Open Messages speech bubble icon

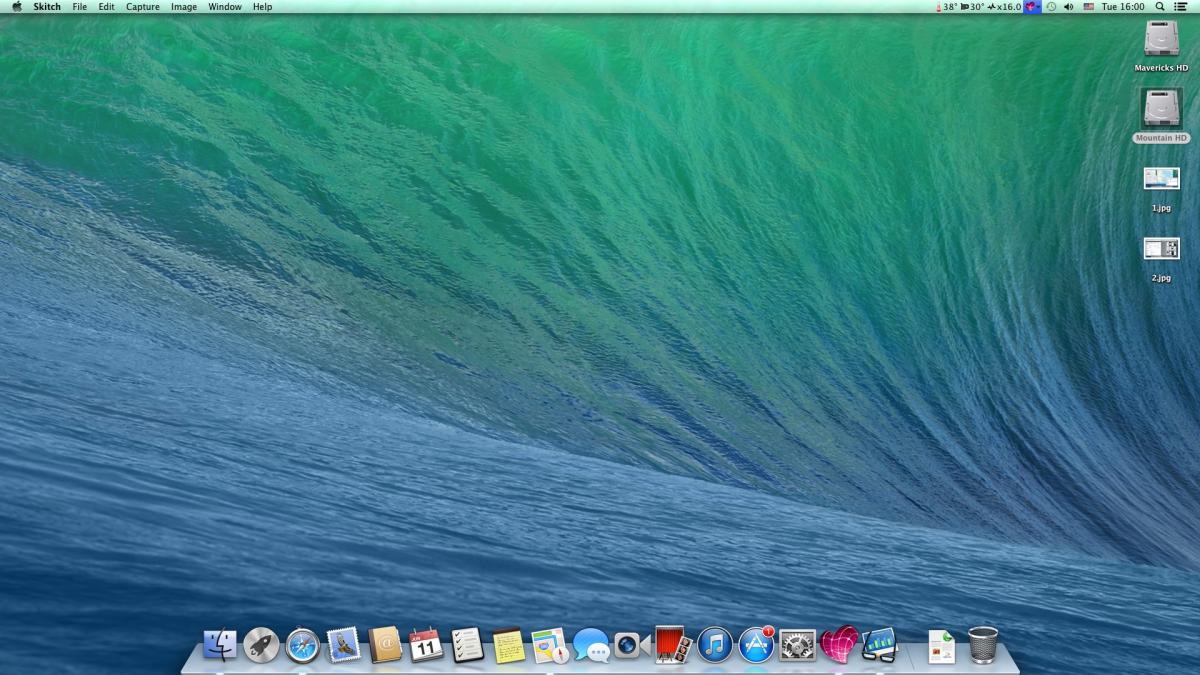[x=592, y=645]
